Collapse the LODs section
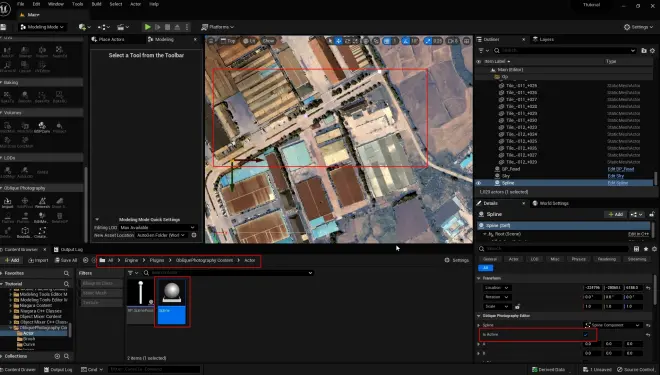Screen dimensions: 660x375 (x=2, y=158)
